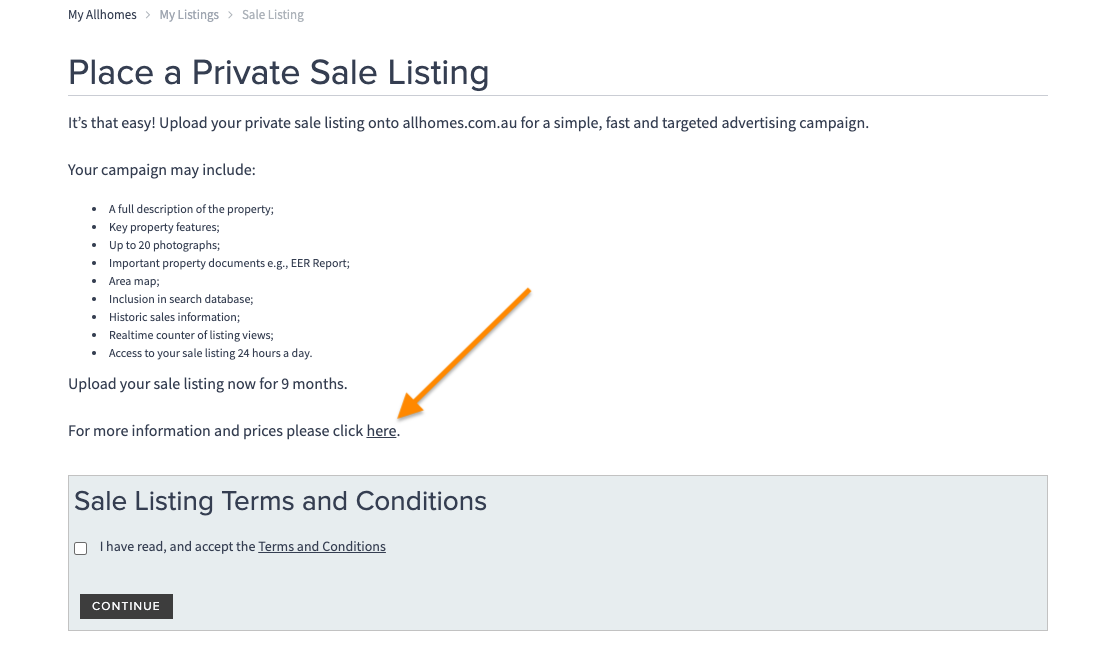Tick the accept Terms and Conditions checkbox
1118x668 pixels.
pos(81,548)
